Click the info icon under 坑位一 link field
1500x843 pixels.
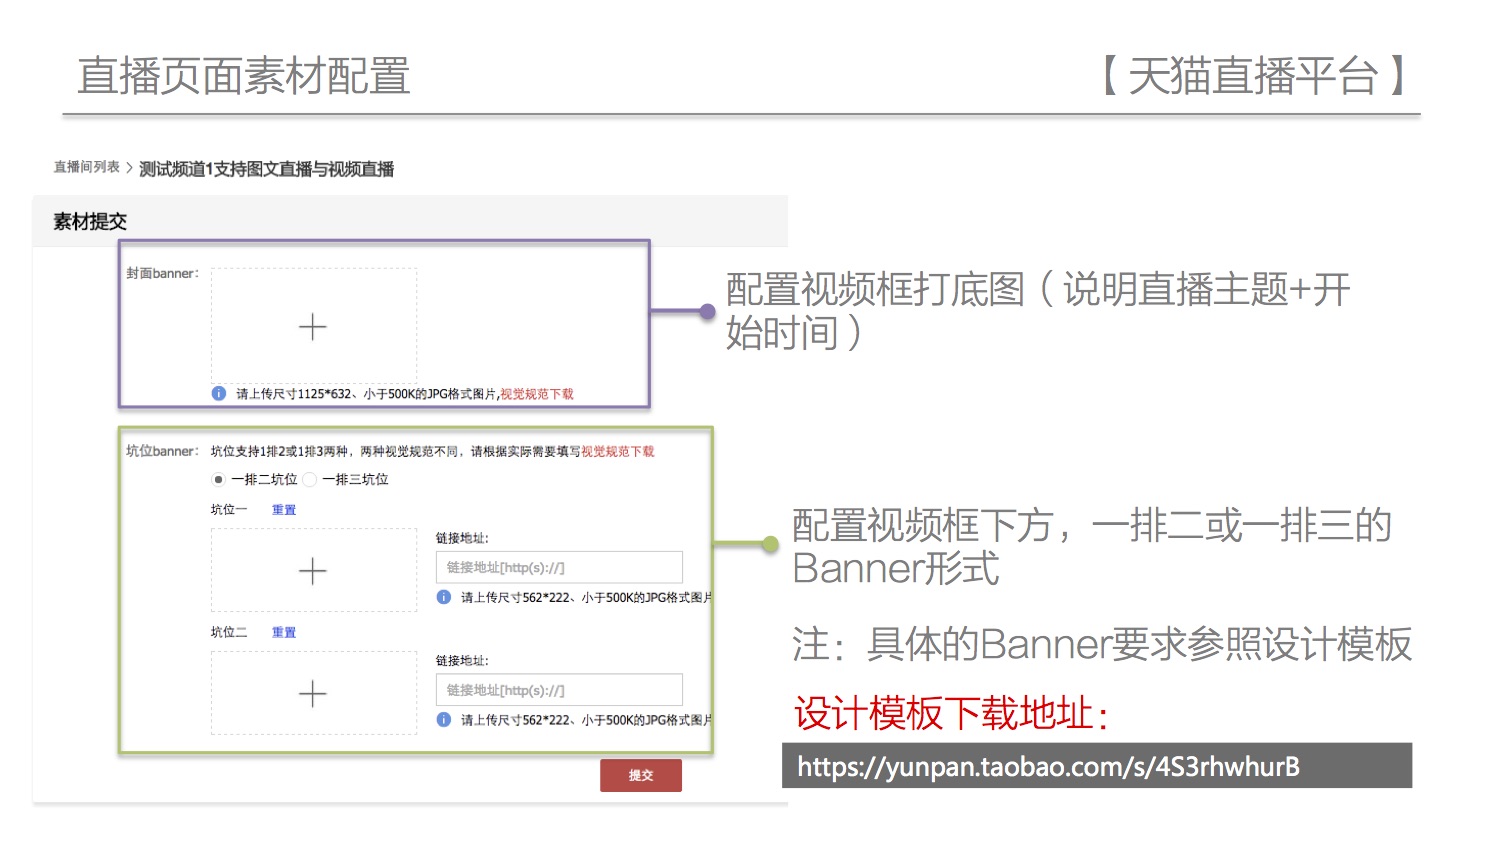click(444, 597)
